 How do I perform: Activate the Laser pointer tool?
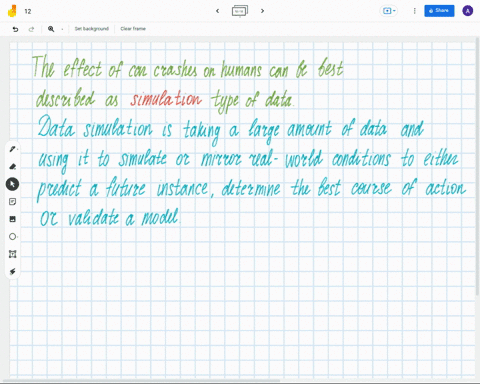pyautogui.click(x=13, y=272)
